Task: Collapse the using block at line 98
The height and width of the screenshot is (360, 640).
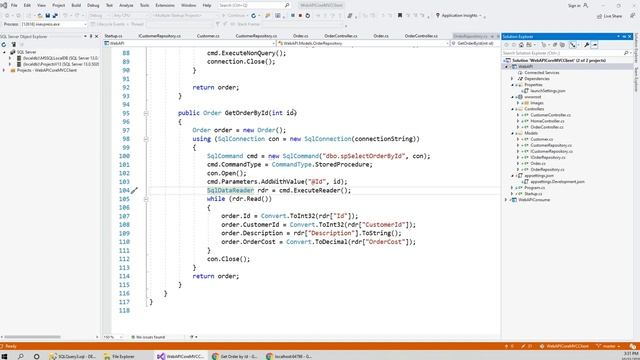Action: point(146,139)
